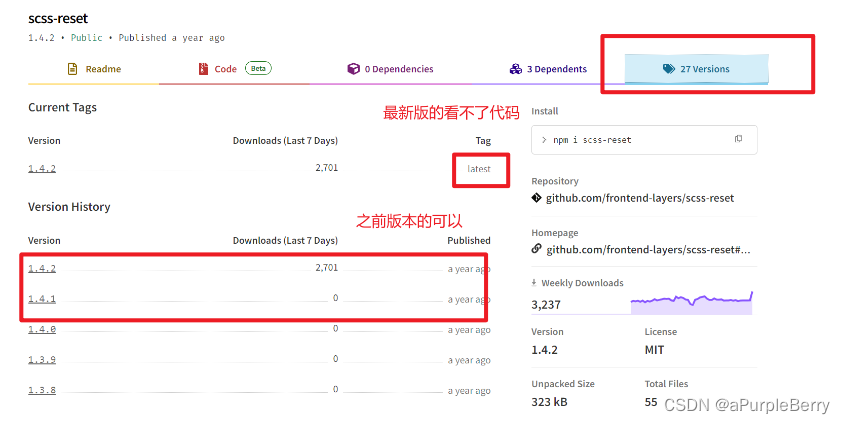Click the 'Public' label under package name

pos(86,38)
